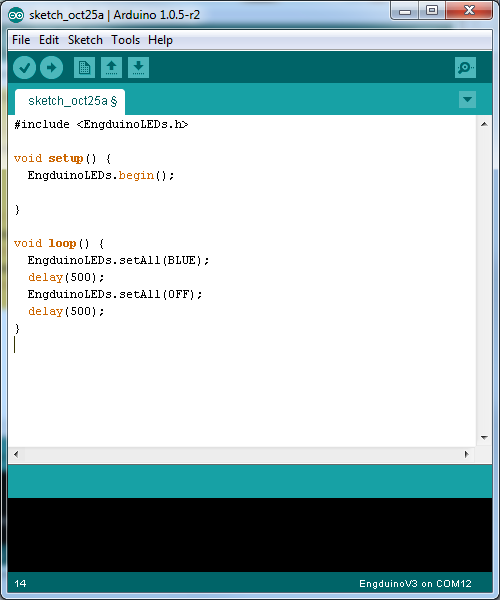
Task: Click the horizontal scrollbar left arrow
Action: tap(16, 454)
